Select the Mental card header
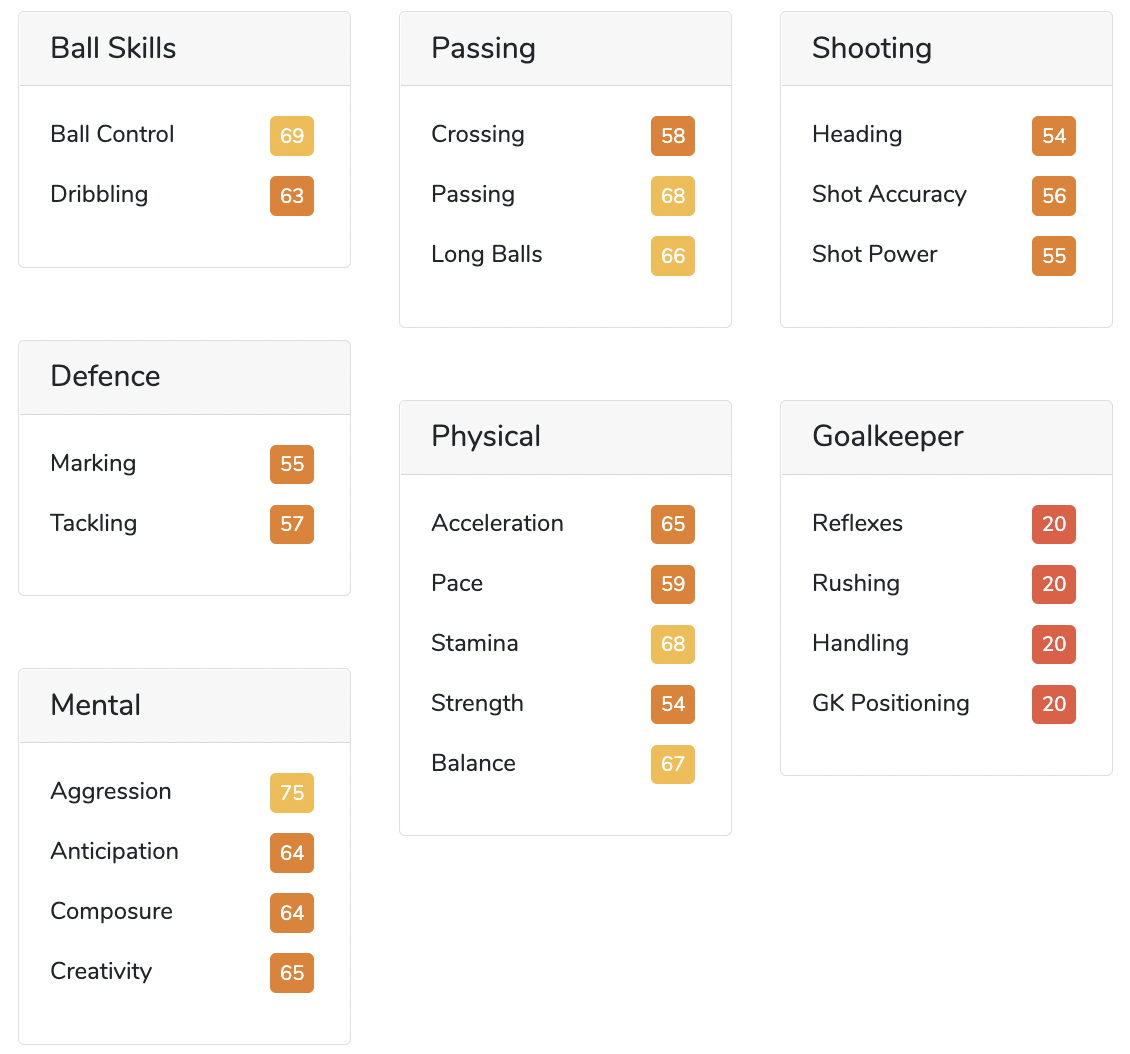This screenshot has height=1054, width=1130. [x=184, y=705]
